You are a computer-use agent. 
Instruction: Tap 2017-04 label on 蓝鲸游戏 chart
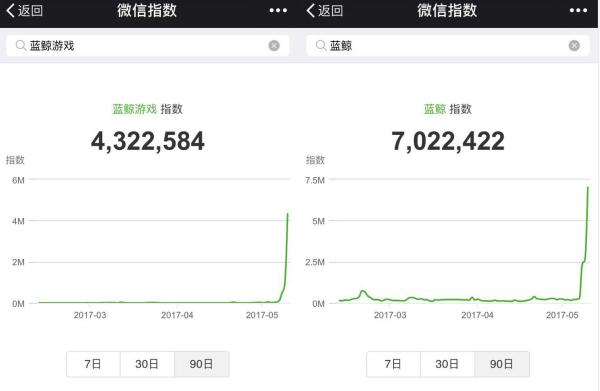[x=177, y=315]
